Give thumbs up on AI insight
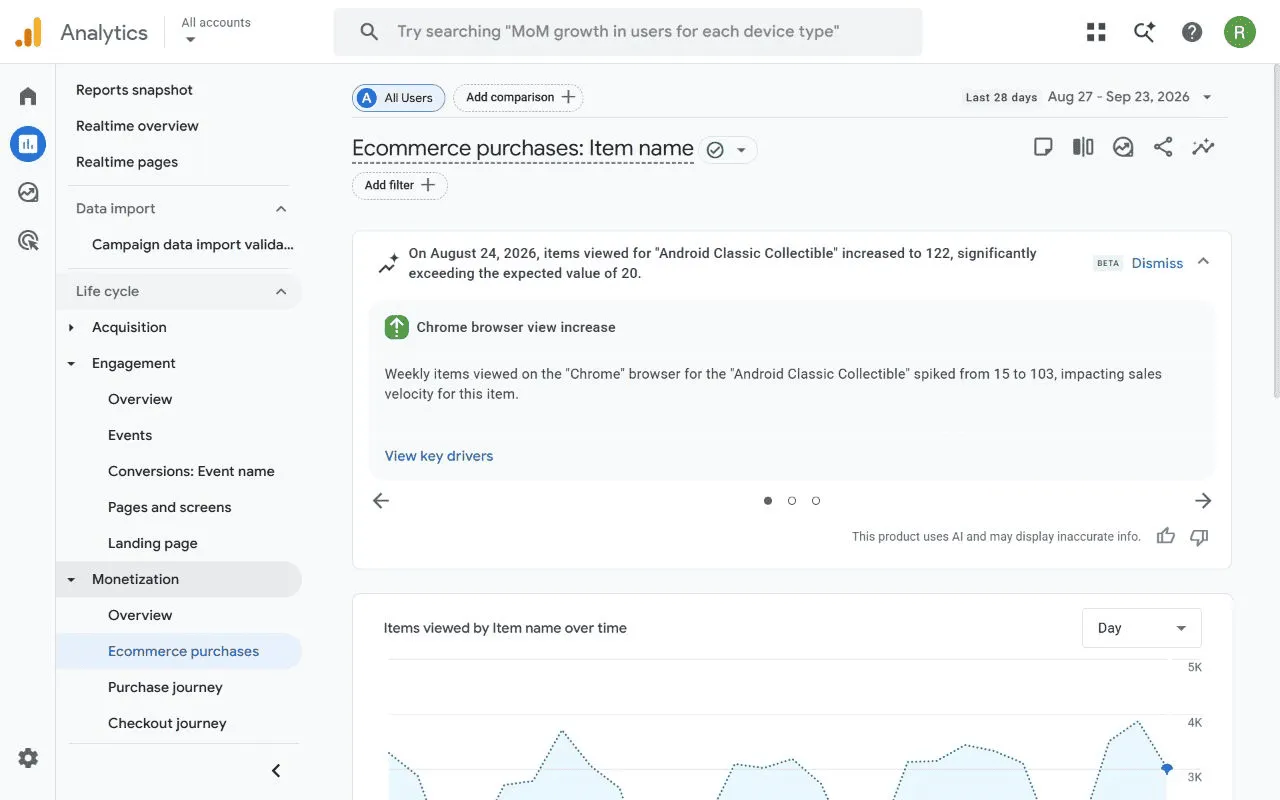The width and height of the screenshot is (1280, 800). pyautogui.click(x=1166, y=536)
